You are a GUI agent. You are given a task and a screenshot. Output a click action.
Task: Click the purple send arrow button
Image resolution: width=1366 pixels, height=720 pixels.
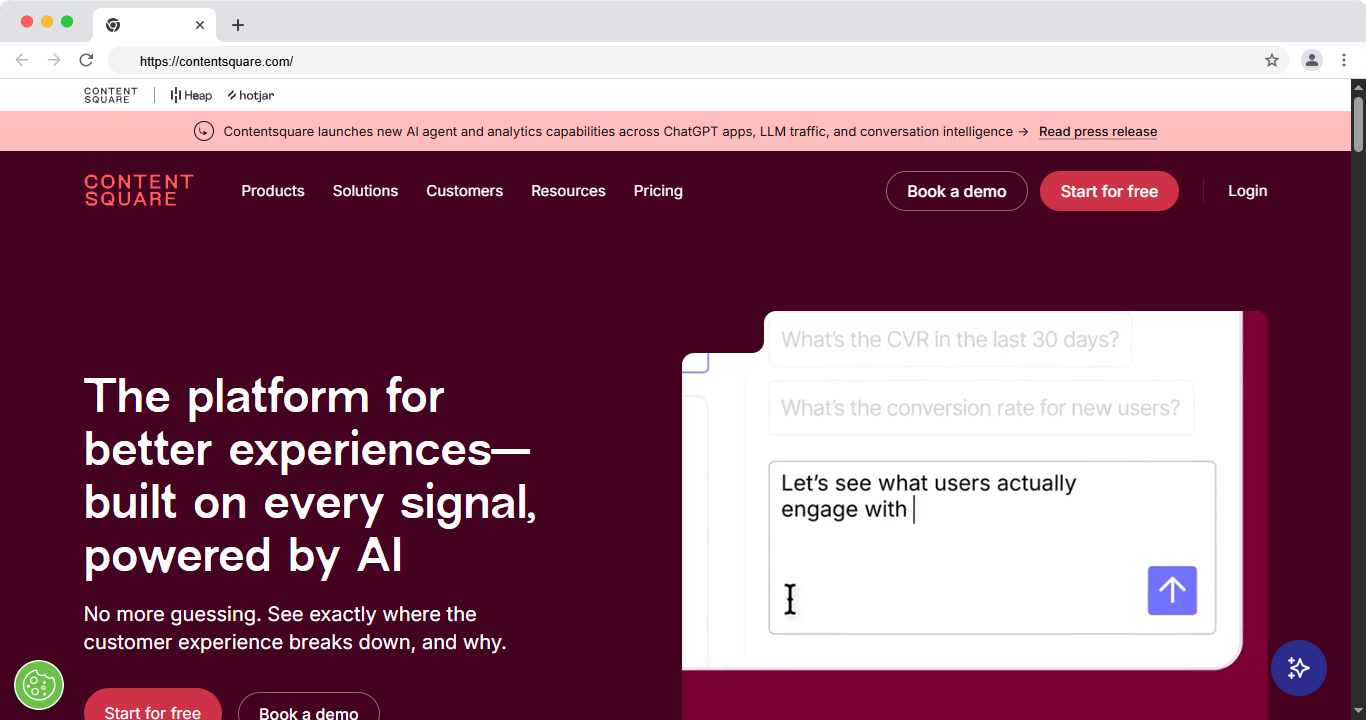[x=1172, y=590]
